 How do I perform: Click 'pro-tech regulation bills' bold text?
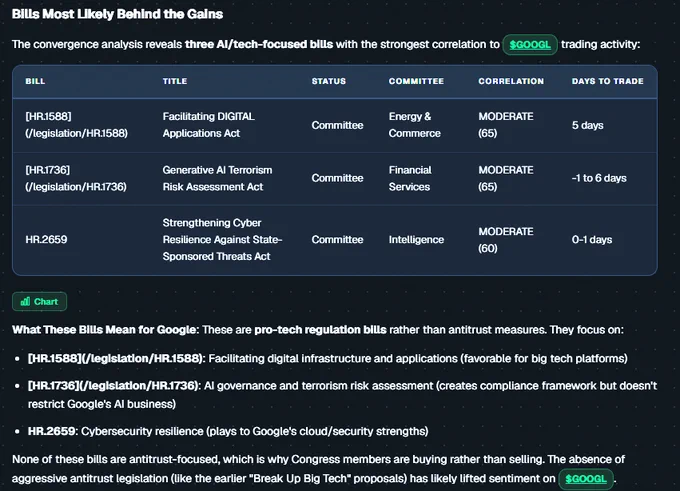coord(320,330)
